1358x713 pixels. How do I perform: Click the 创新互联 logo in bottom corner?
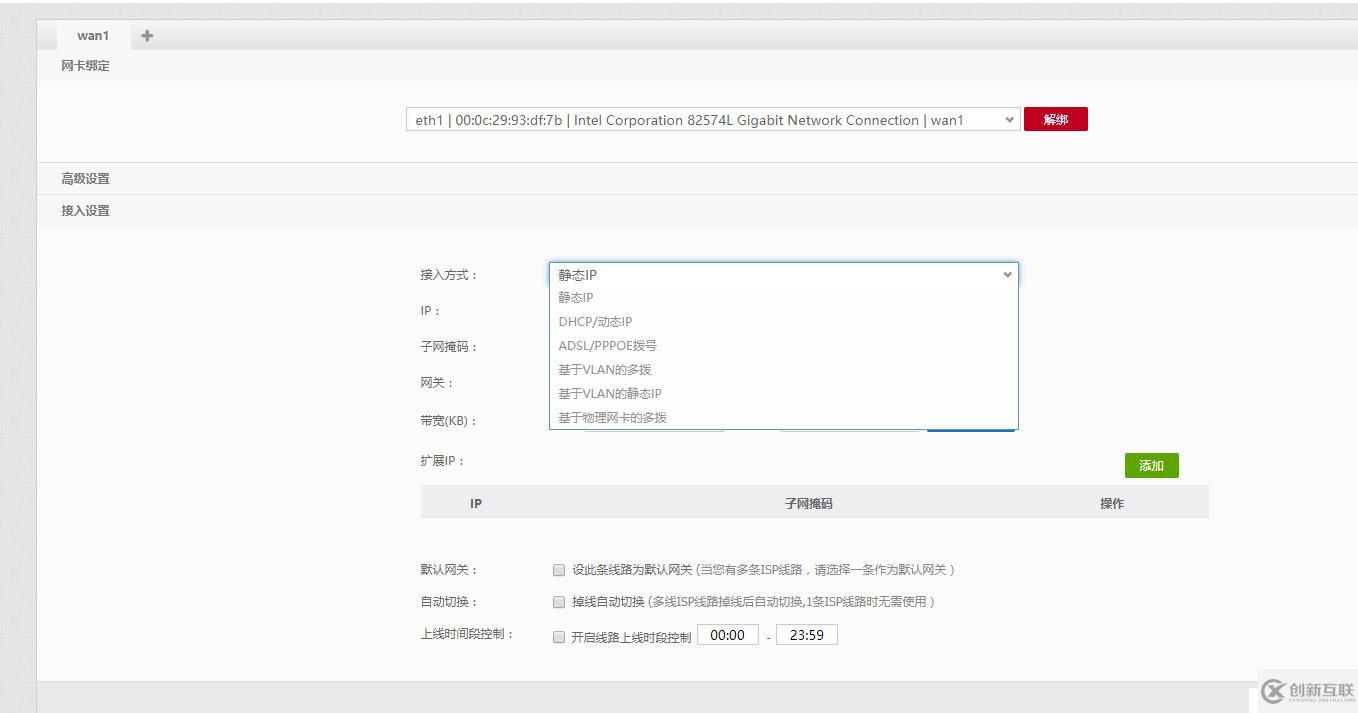(1305, 690)
